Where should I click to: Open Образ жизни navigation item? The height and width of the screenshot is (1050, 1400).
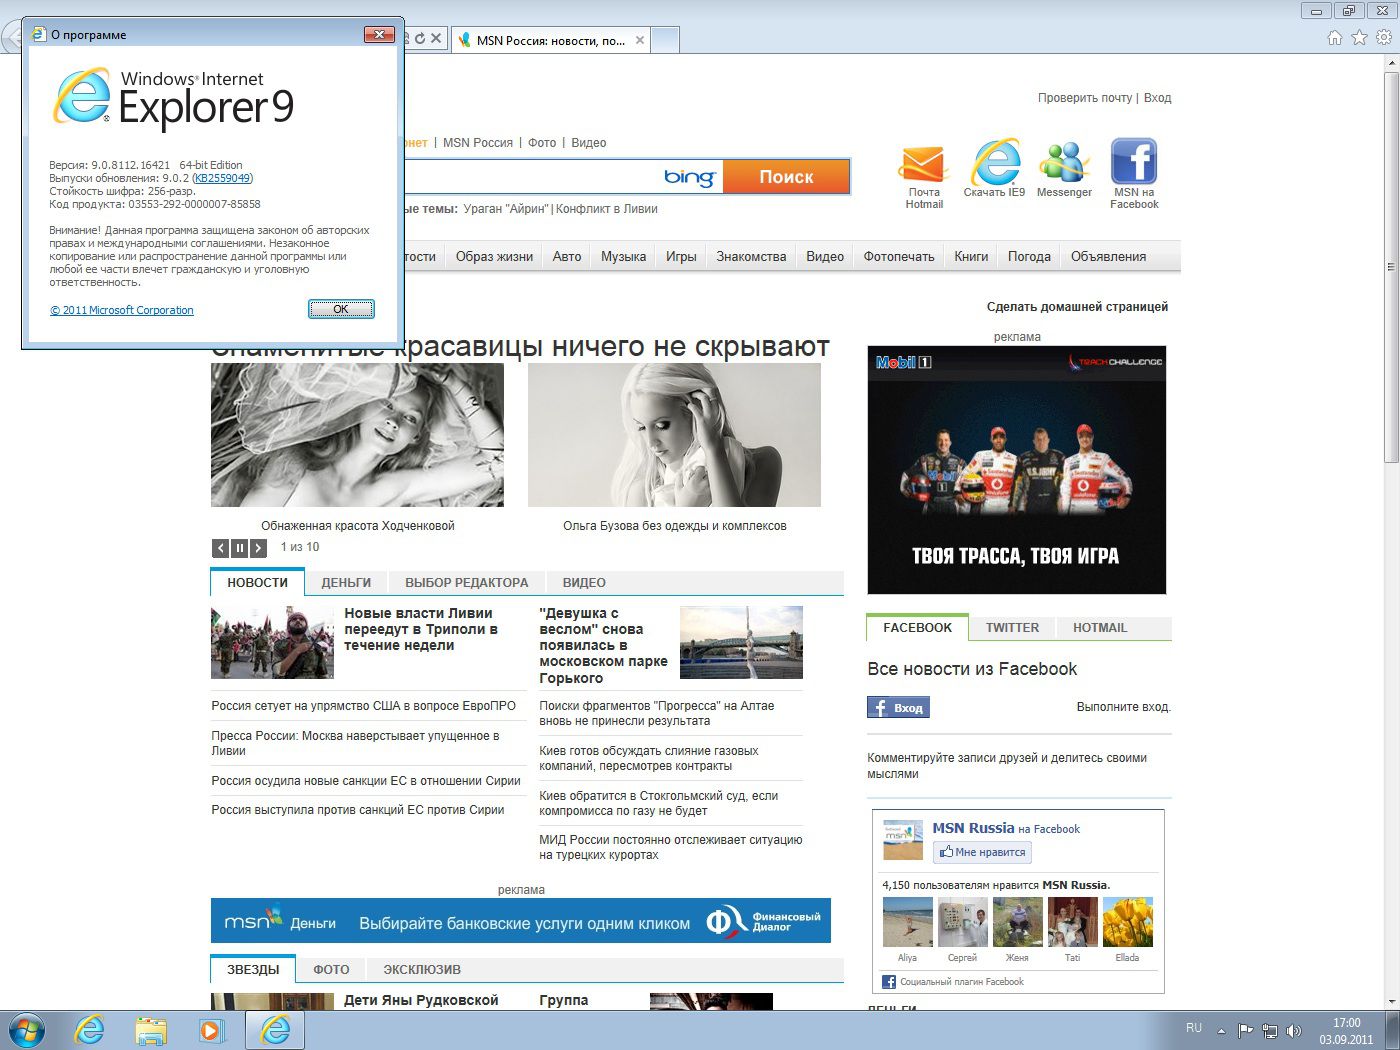(494, 257)
